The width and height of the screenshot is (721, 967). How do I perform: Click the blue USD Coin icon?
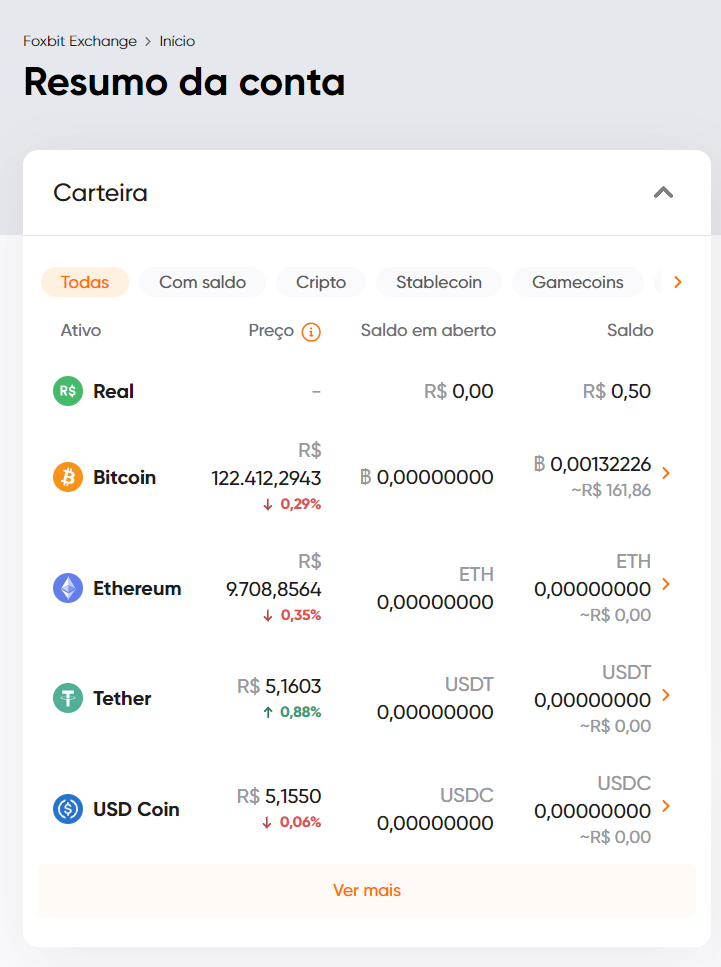click(x=68, y=809)
